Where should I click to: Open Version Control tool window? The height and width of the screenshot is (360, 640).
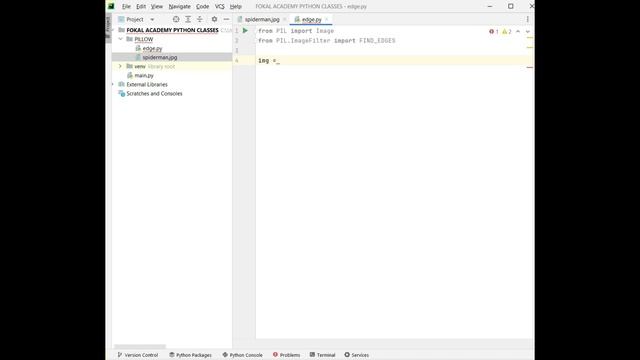tap(138, 355)
